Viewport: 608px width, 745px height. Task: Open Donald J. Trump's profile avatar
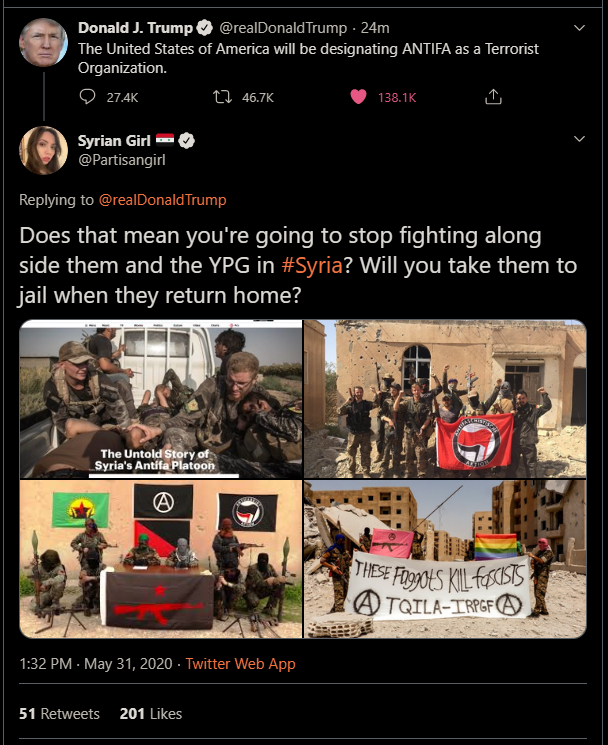tap(43, 42)
